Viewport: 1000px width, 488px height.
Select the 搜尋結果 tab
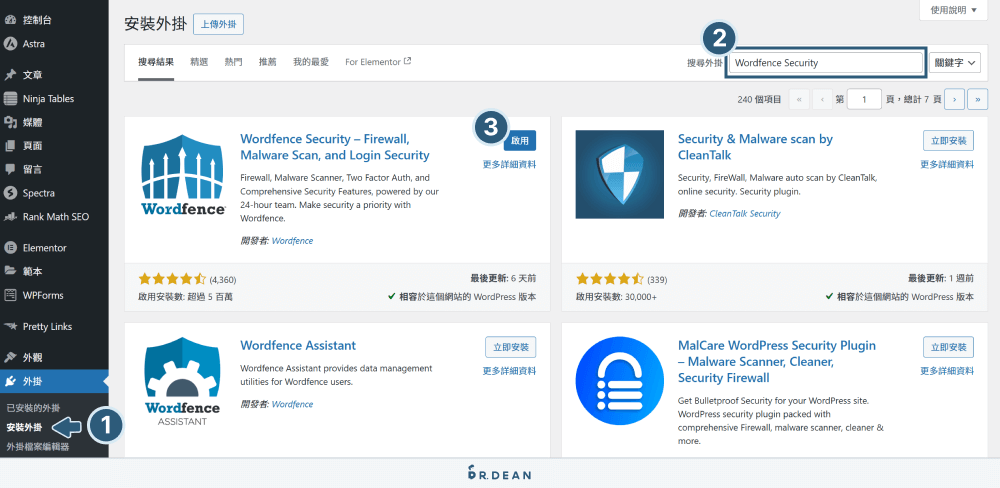pyautogui.click(x=156, y=63)
